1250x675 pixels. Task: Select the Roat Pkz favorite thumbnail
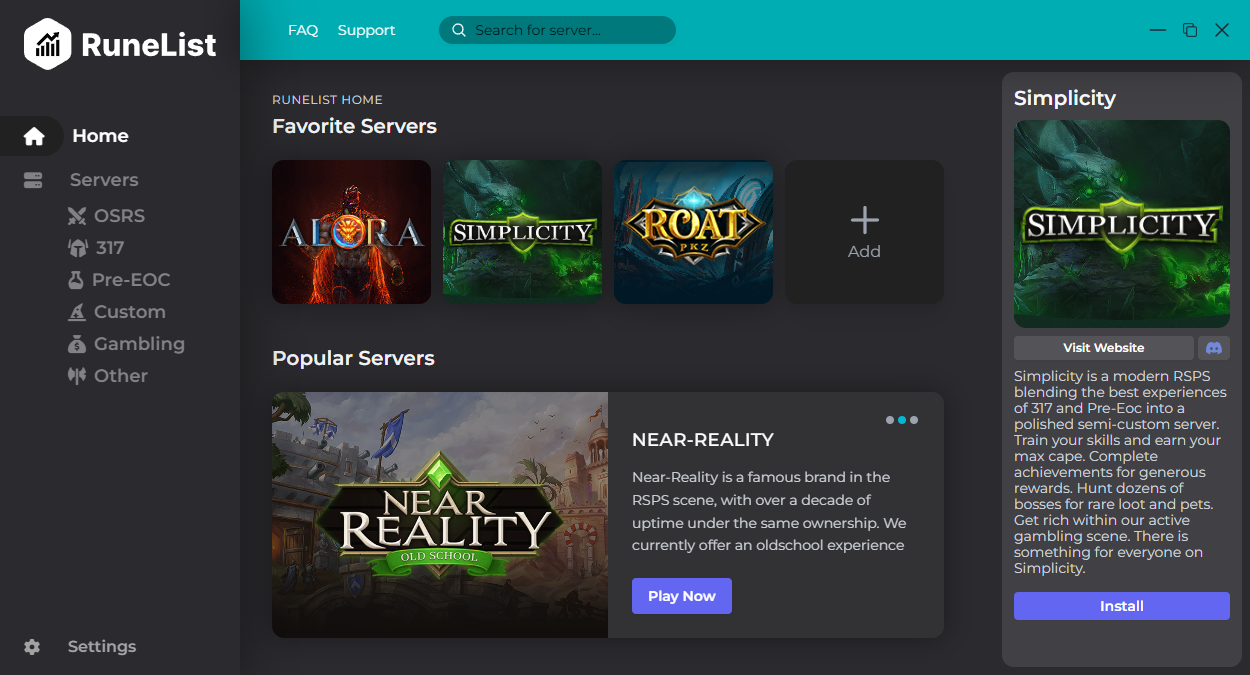pos(693,232)
